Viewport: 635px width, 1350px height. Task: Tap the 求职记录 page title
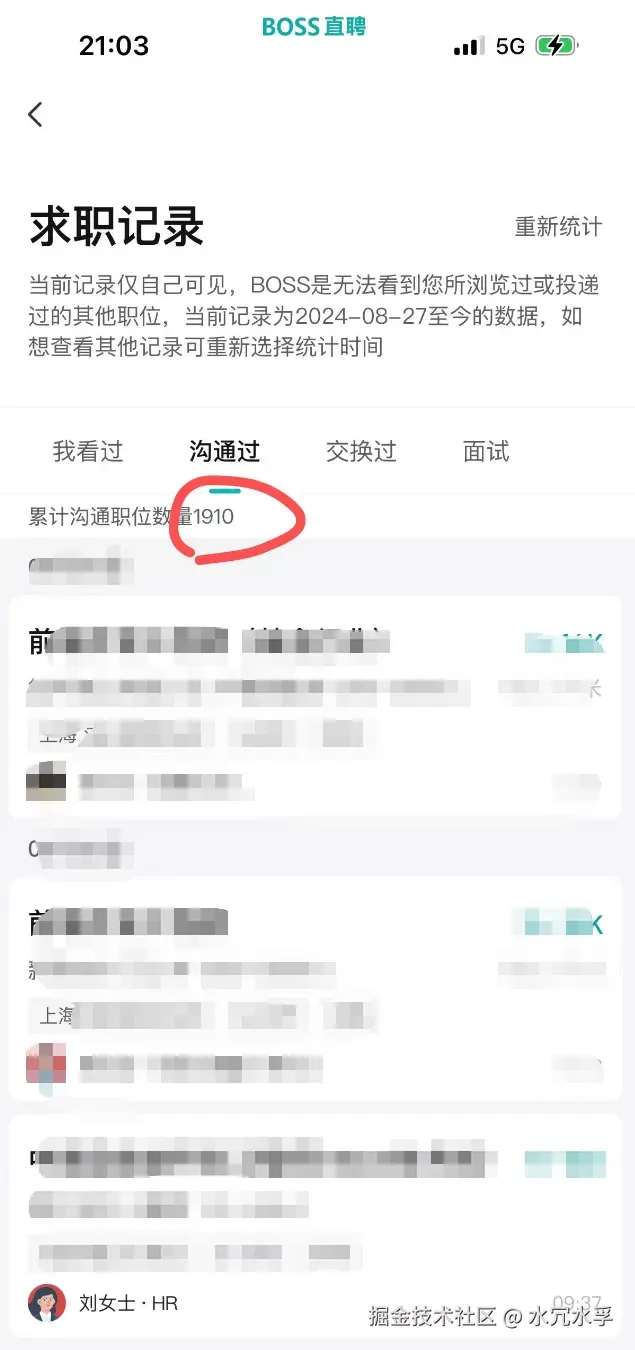[117, 227]
